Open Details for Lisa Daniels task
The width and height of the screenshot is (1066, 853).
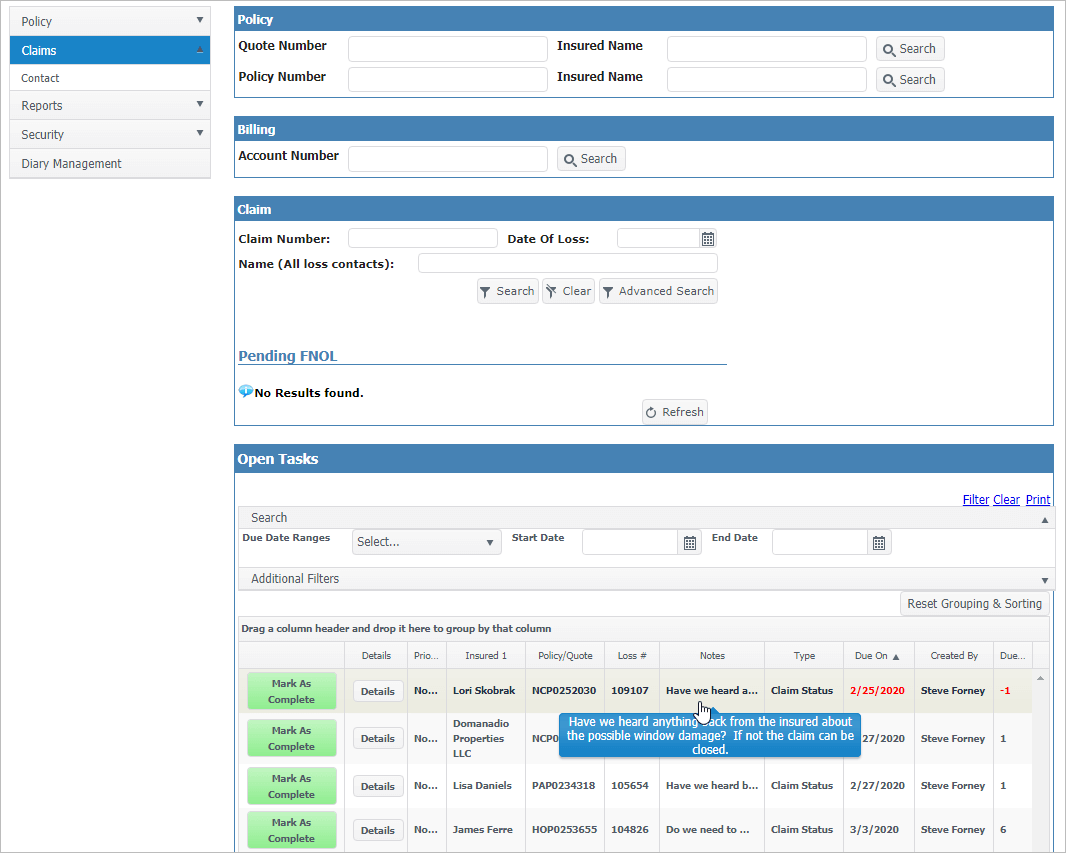[x=378, y=787]
